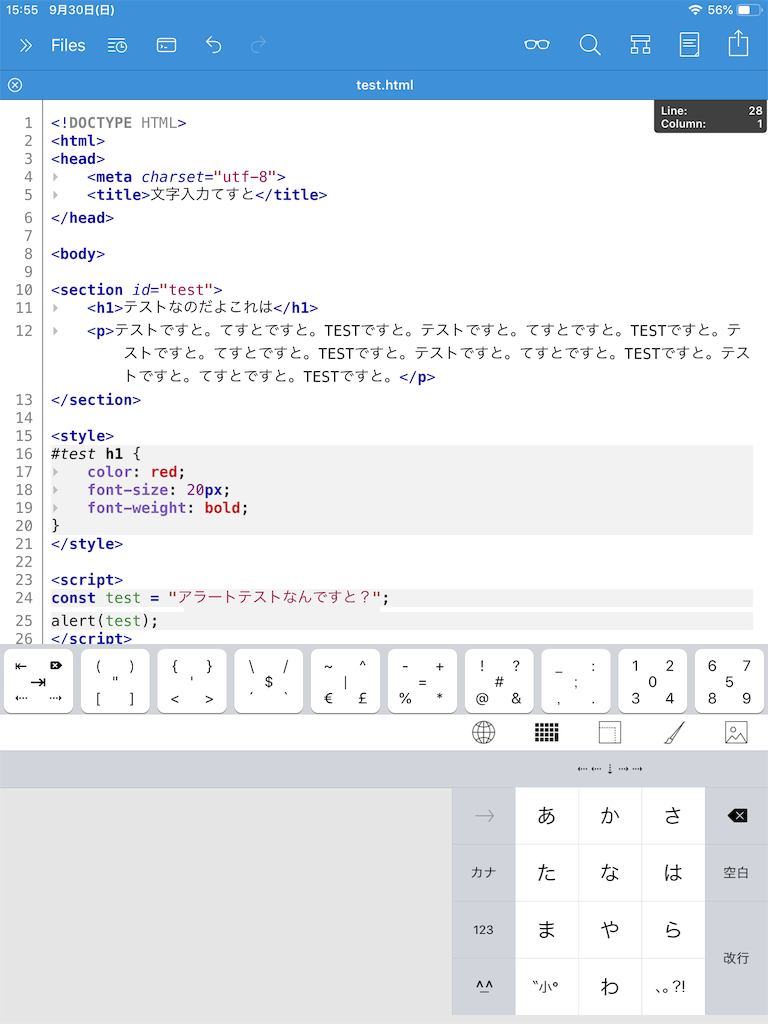Image resolution: width=768 pixels, height=1024 pixels.
Task: Open the terminal console icon
Action: [167, 45]
